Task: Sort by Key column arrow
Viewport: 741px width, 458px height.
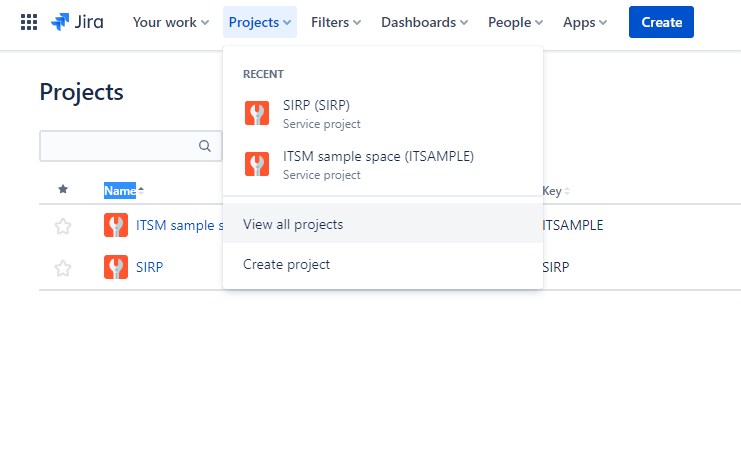Action: (567, 191)
